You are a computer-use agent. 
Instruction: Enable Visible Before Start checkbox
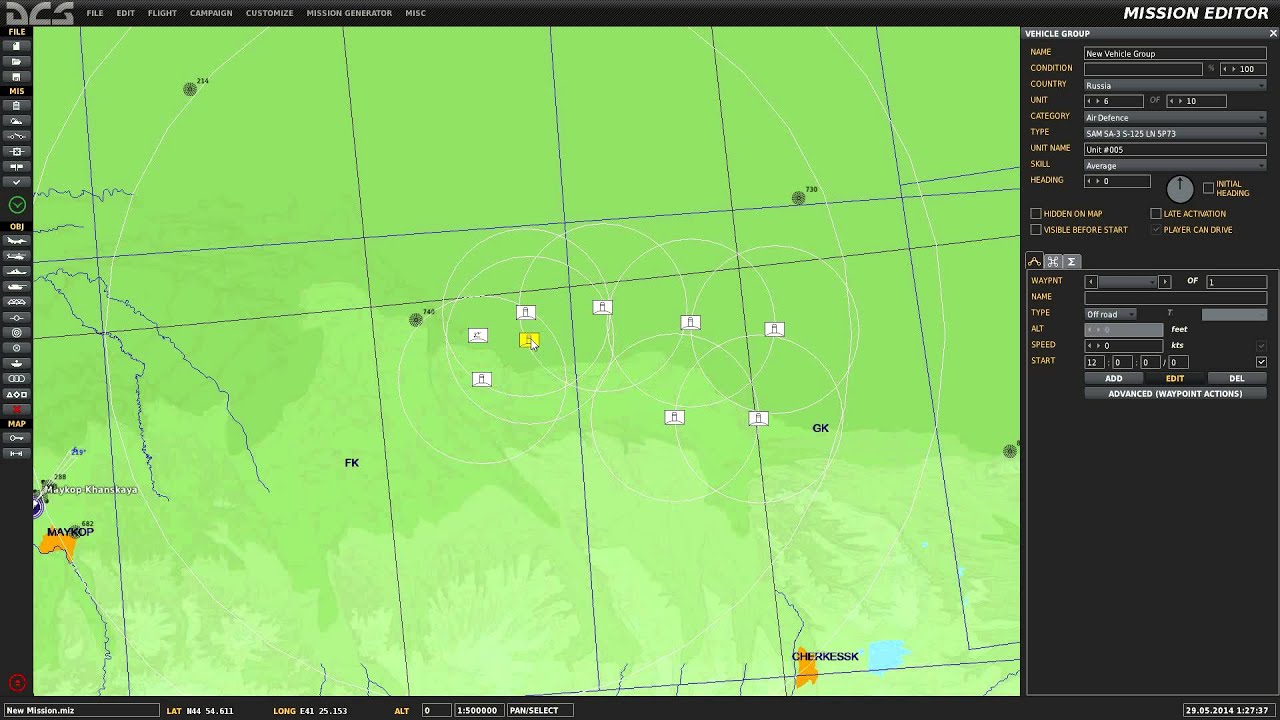pyautogui.click(x=1036, y=230)
